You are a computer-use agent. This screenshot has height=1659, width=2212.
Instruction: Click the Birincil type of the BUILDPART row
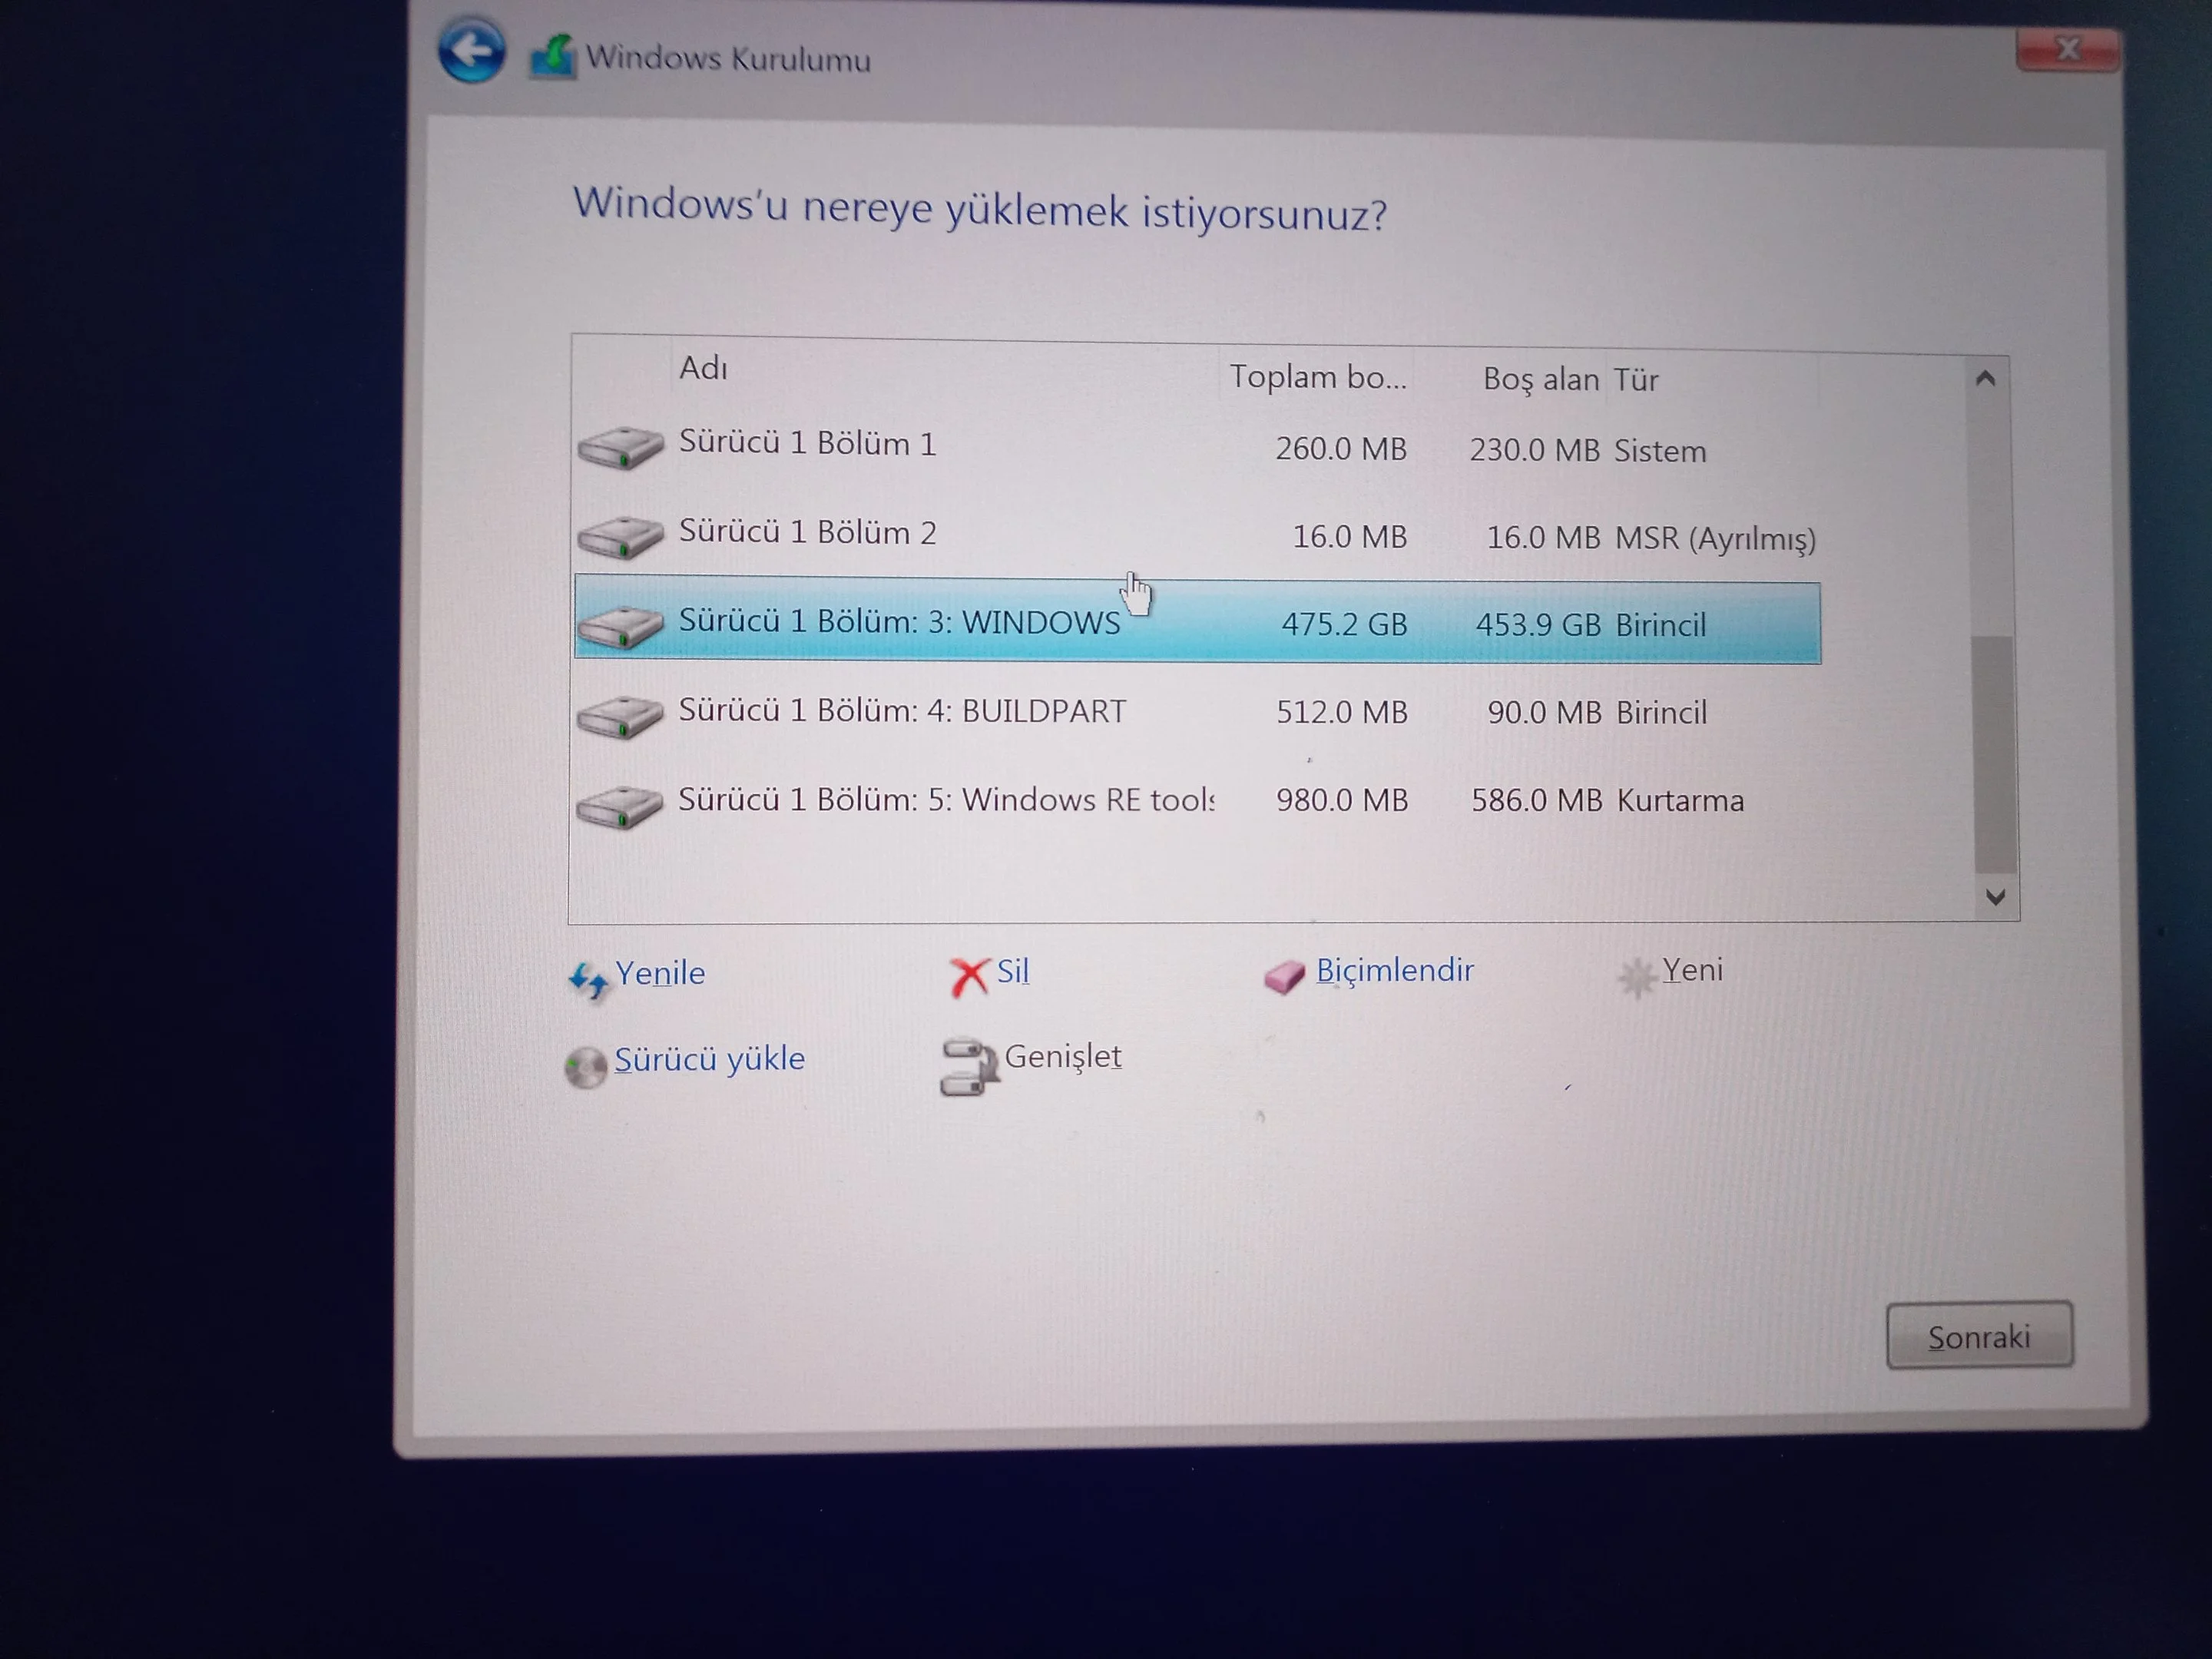coord(1661,713)
